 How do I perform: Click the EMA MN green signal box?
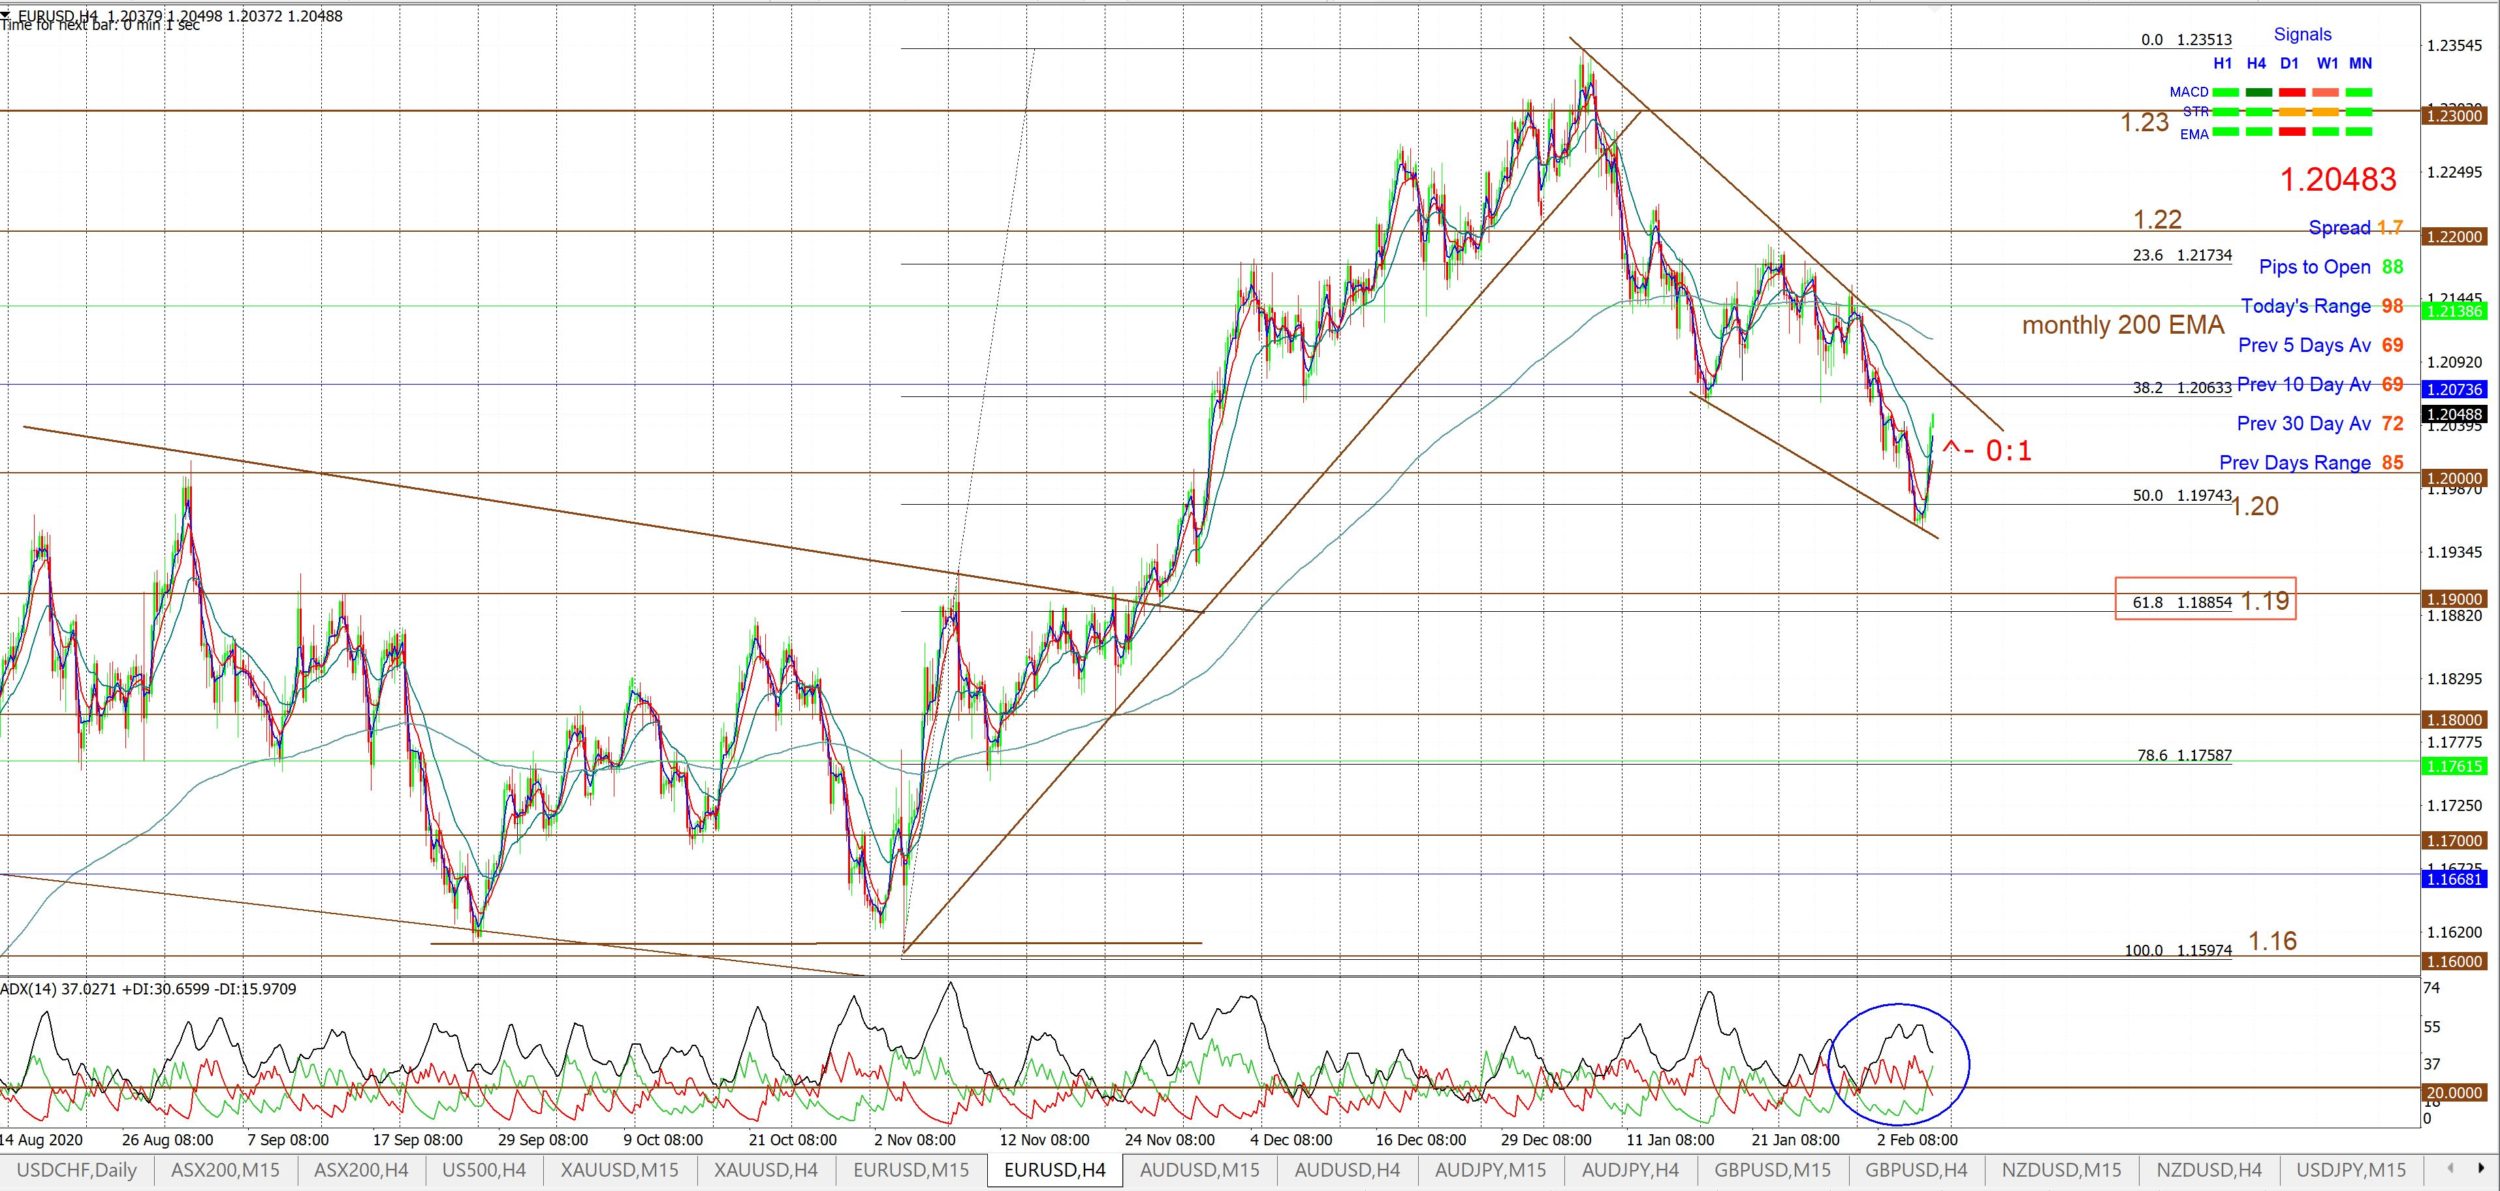(2359, 132)
